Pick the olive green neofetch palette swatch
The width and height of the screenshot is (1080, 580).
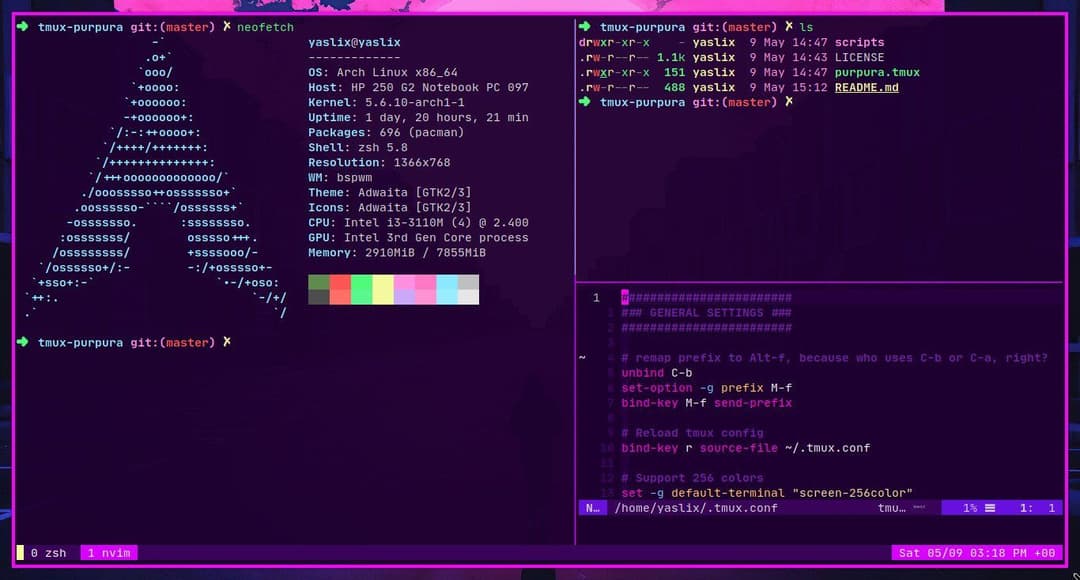[319, 282]
